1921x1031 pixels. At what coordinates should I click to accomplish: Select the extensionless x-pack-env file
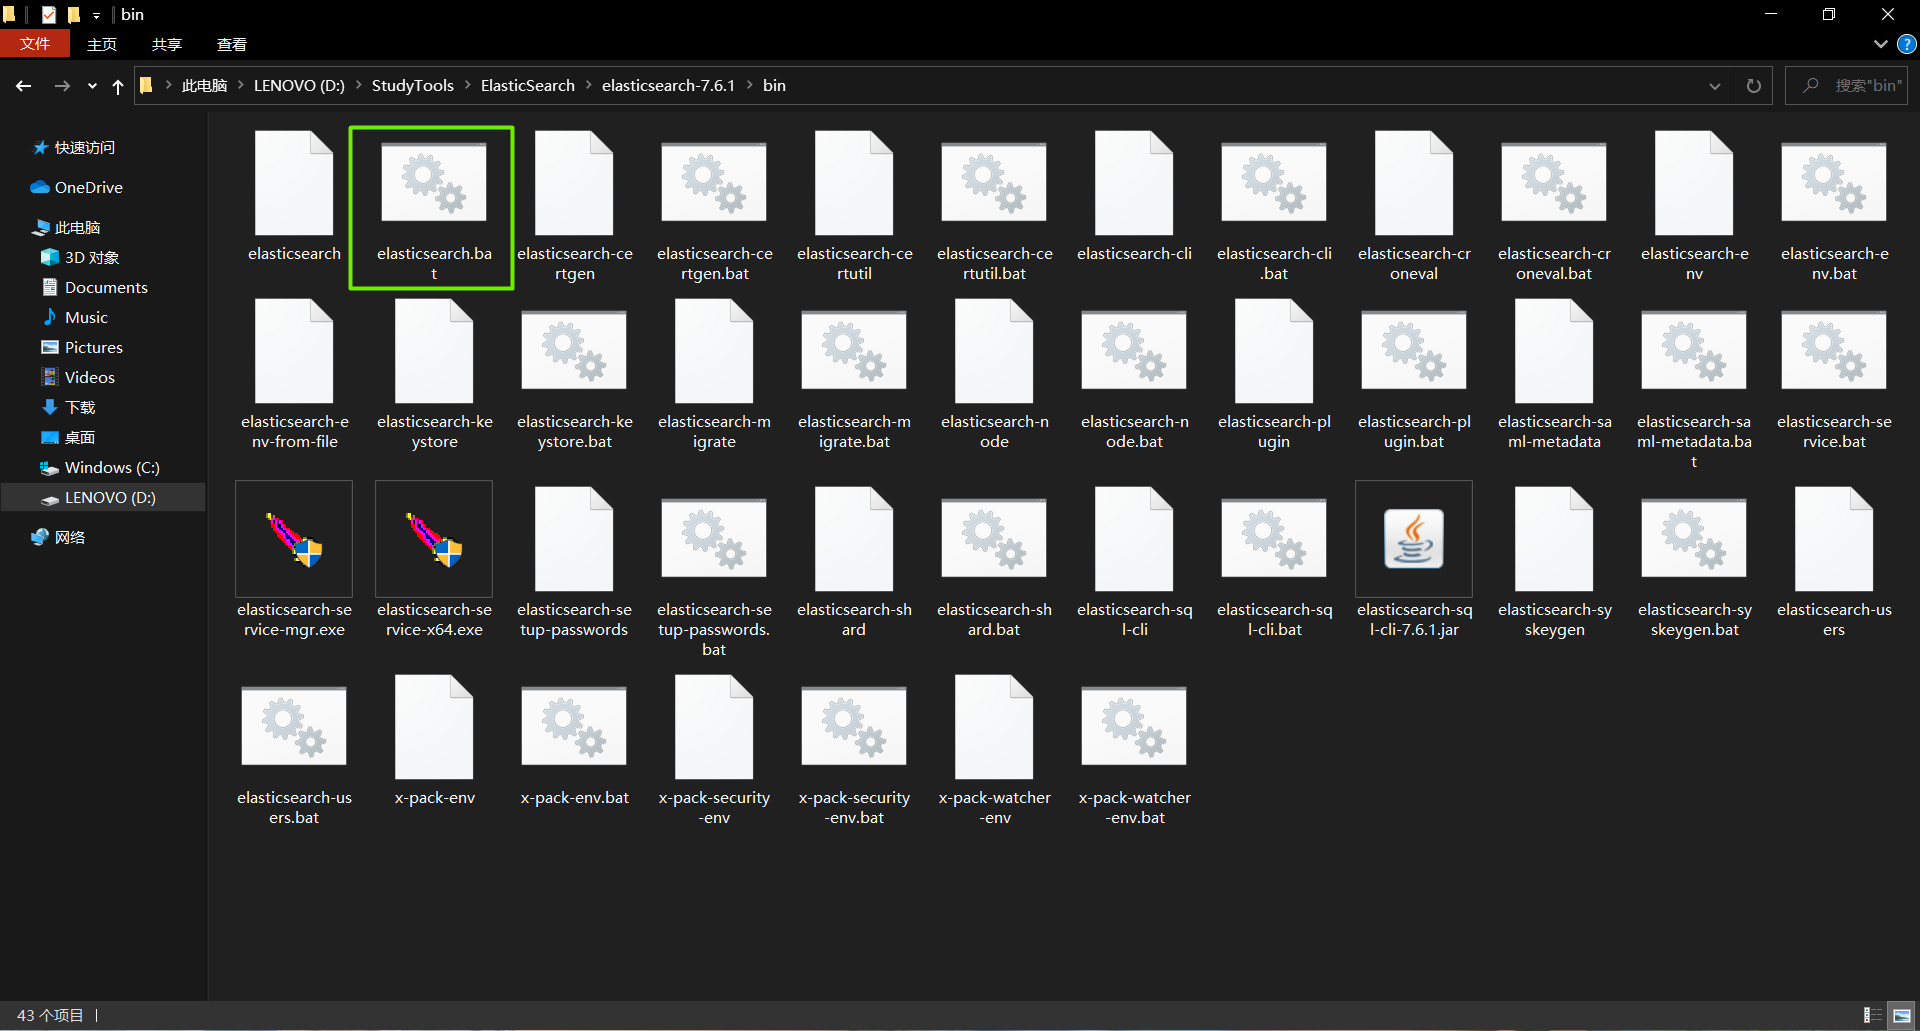[x=434, y=740]
